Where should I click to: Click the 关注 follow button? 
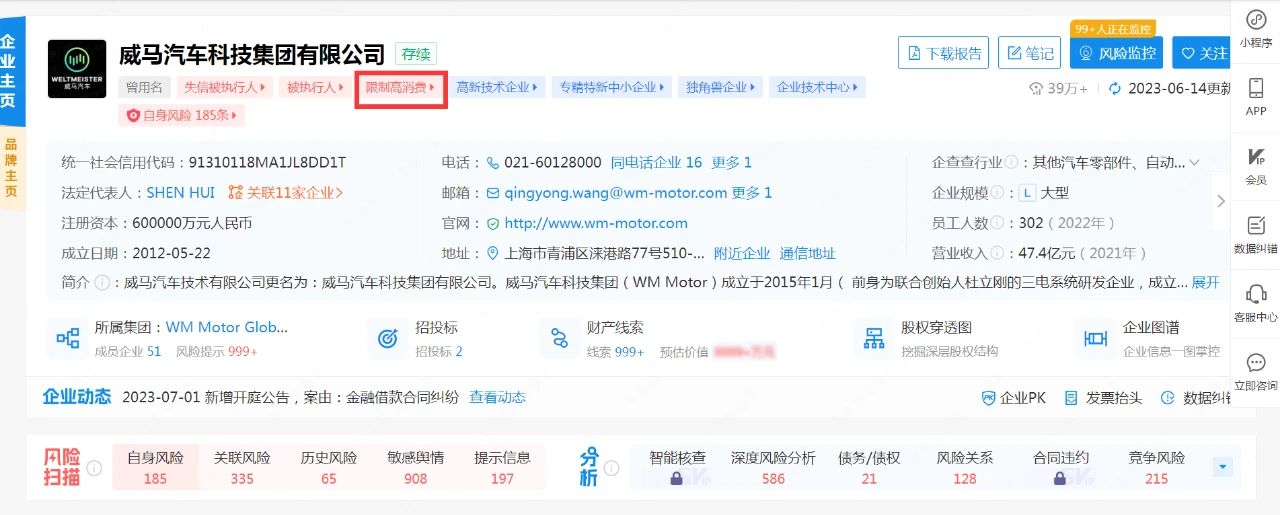coord(1203,53)
